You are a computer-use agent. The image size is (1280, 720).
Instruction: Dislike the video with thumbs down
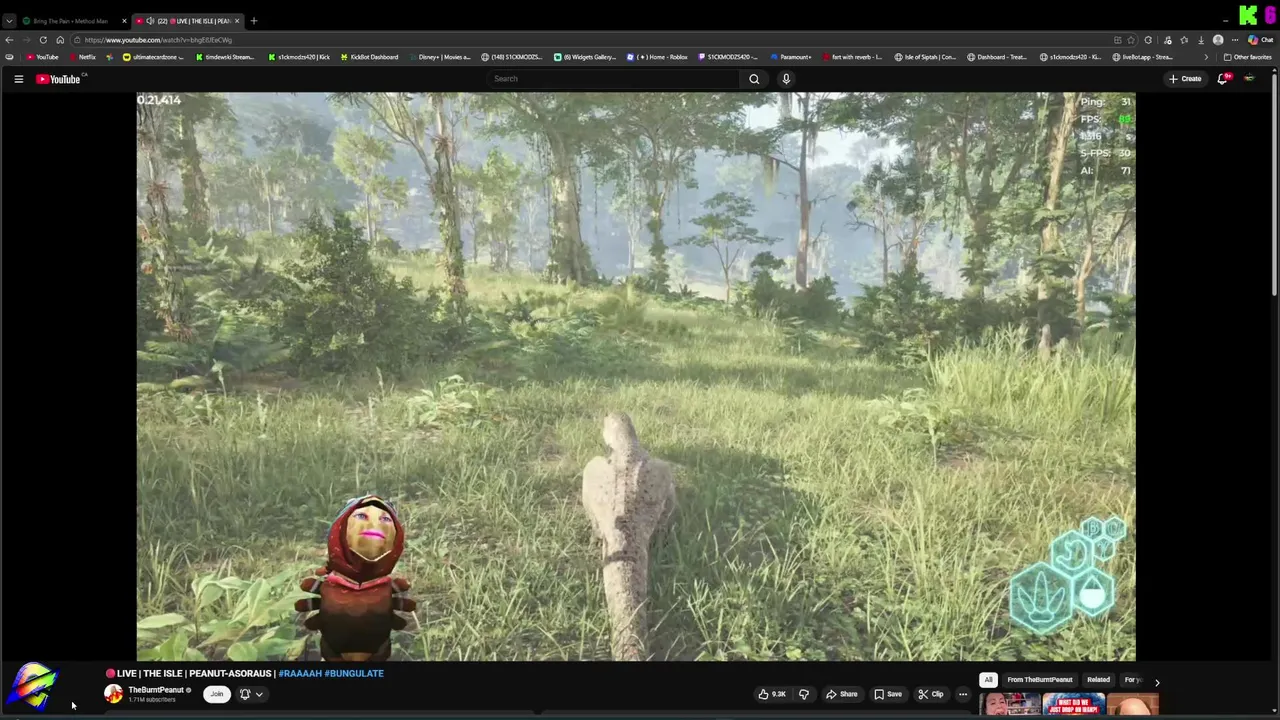[x=803, y=694]
